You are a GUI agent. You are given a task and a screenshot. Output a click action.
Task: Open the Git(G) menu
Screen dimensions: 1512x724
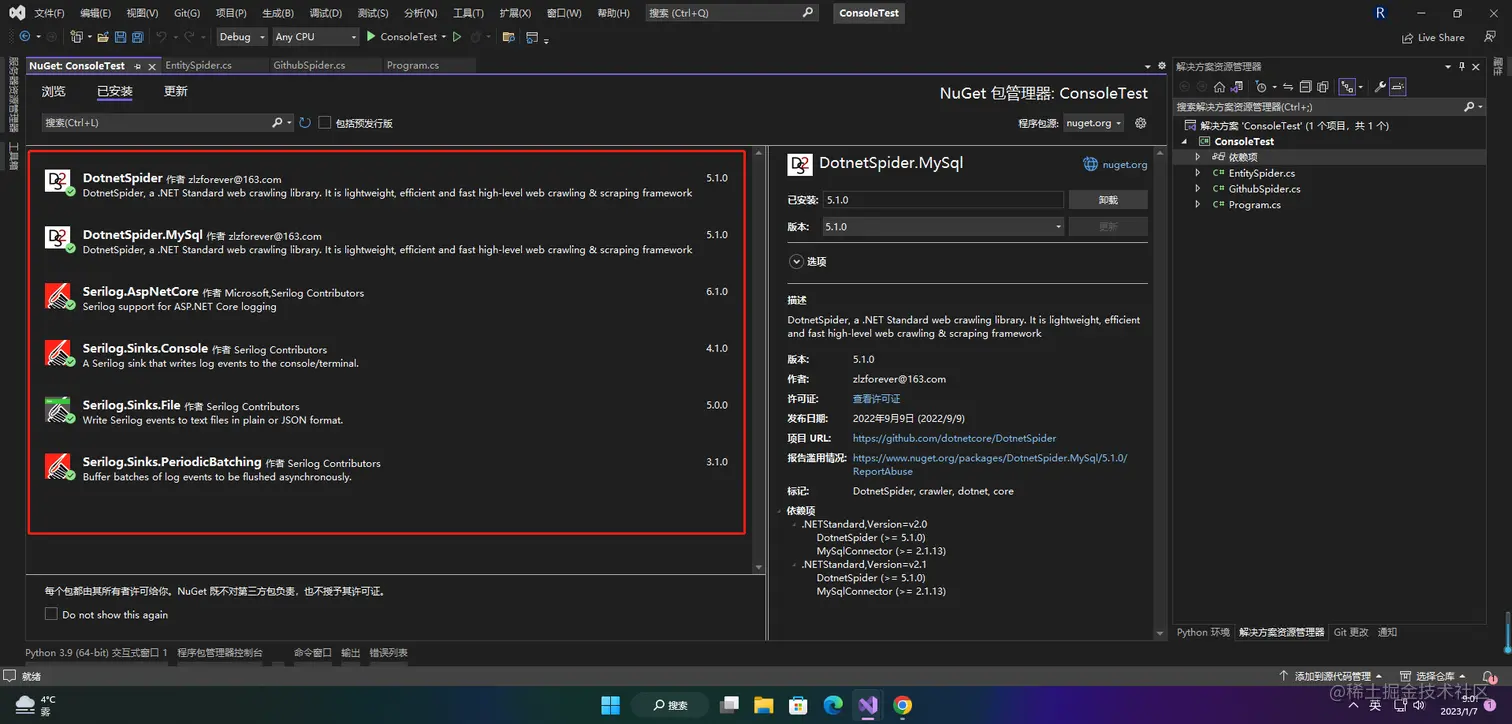pyautogui.click(x=187, y=13)
